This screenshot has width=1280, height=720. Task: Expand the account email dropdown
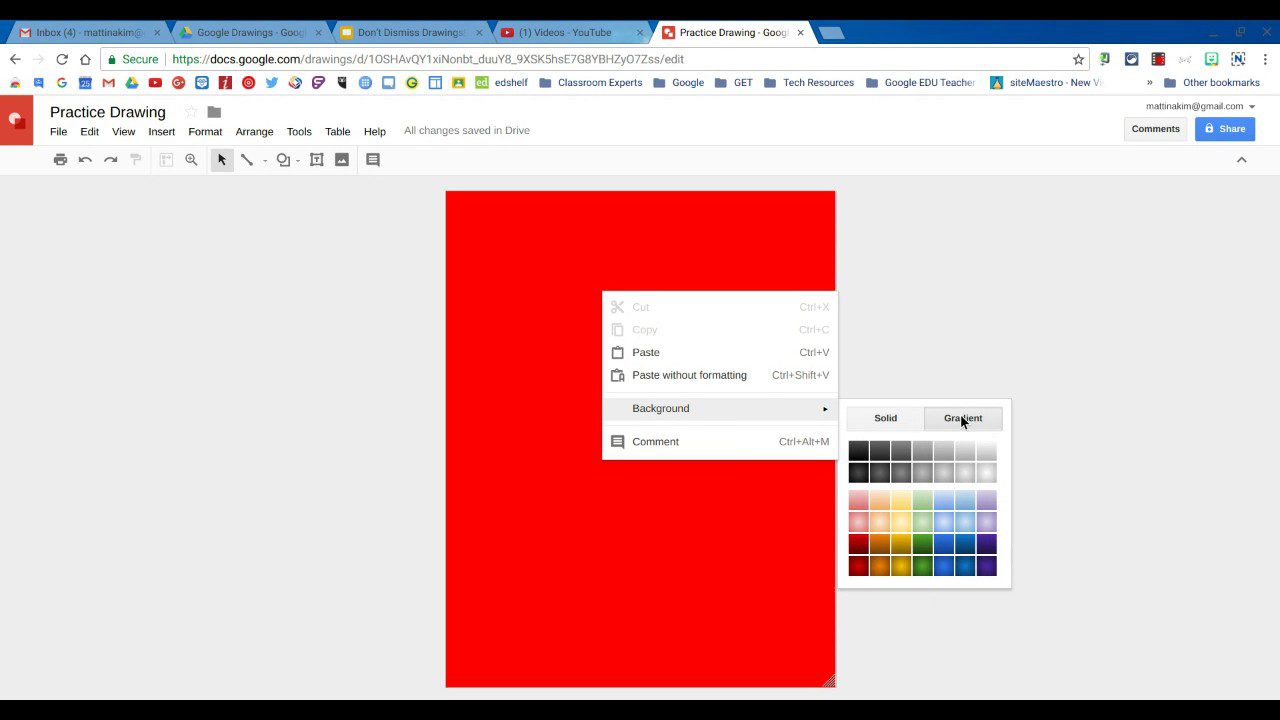point(1252,106)
